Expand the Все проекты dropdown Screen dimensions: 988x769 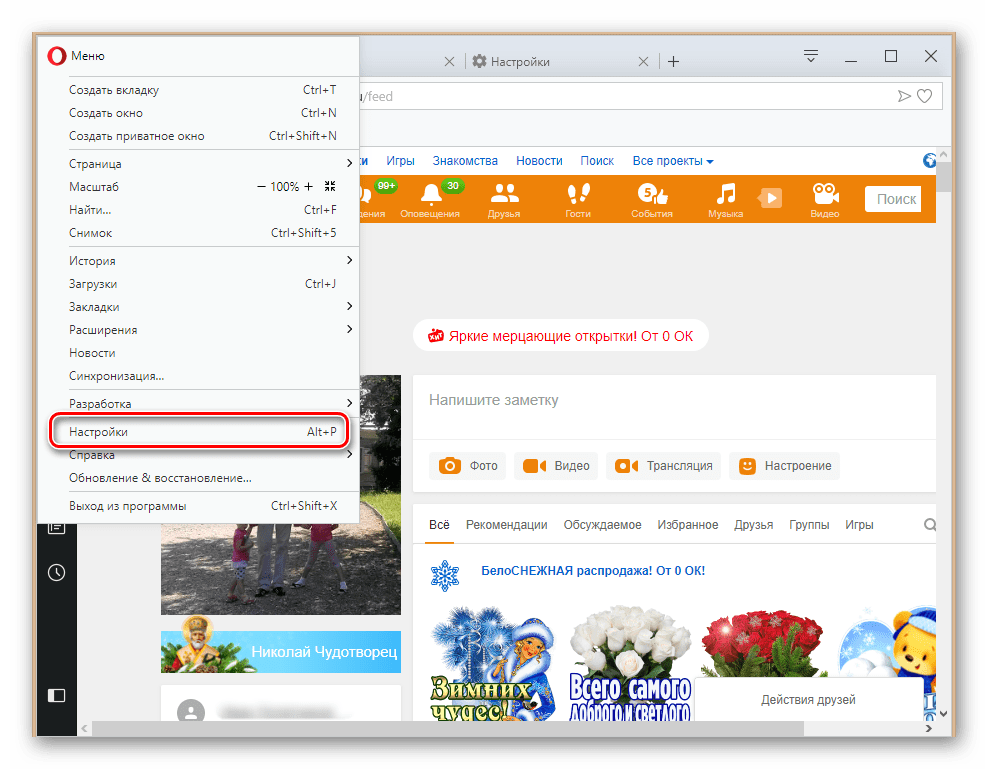tap(673, 161)
